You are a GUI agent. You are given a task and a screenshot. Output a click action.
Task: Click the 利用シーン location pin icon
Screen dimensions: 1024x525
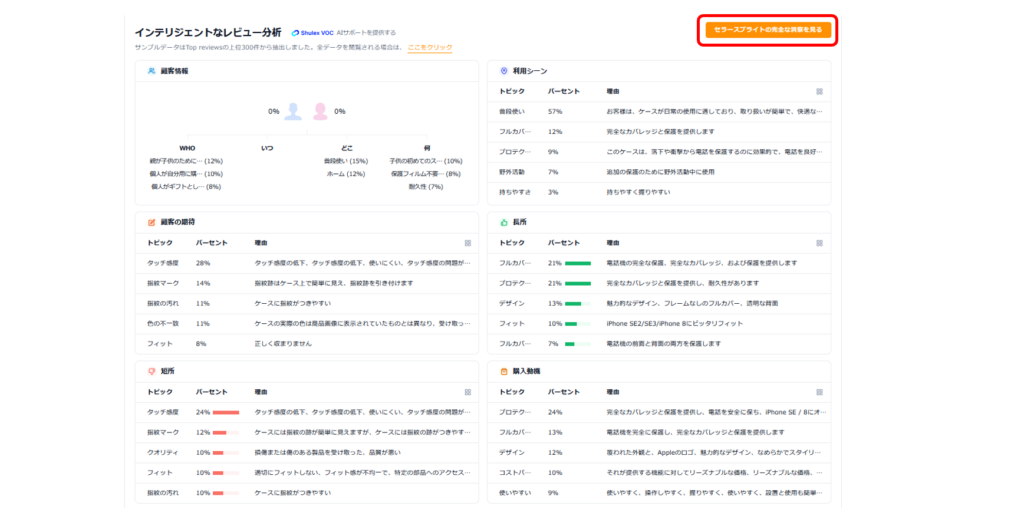pos(504,71)
